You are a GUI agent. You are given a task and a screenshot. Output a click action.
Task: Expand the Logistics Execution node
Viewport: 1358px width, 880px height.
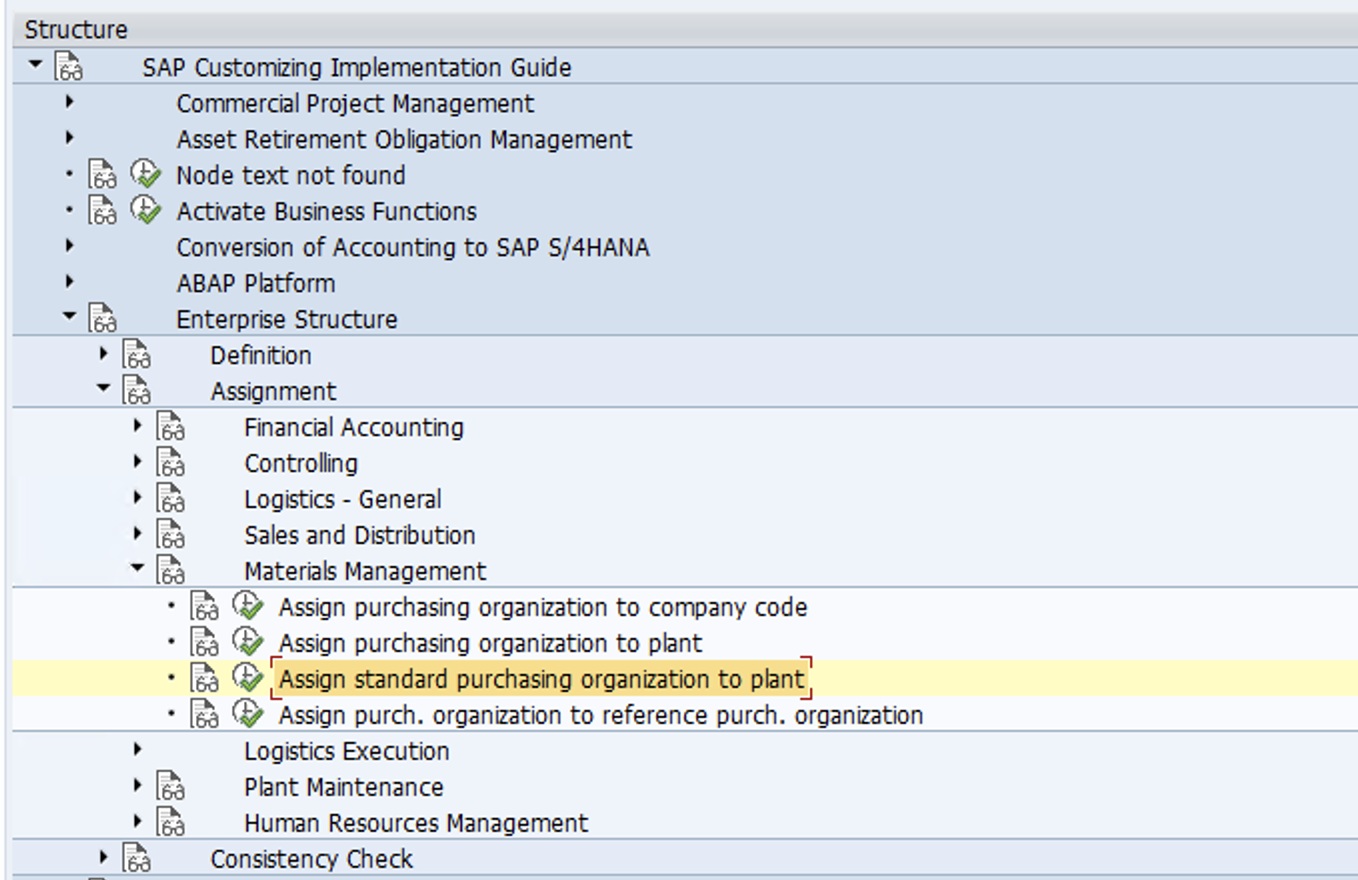click(x=138, y=749)
